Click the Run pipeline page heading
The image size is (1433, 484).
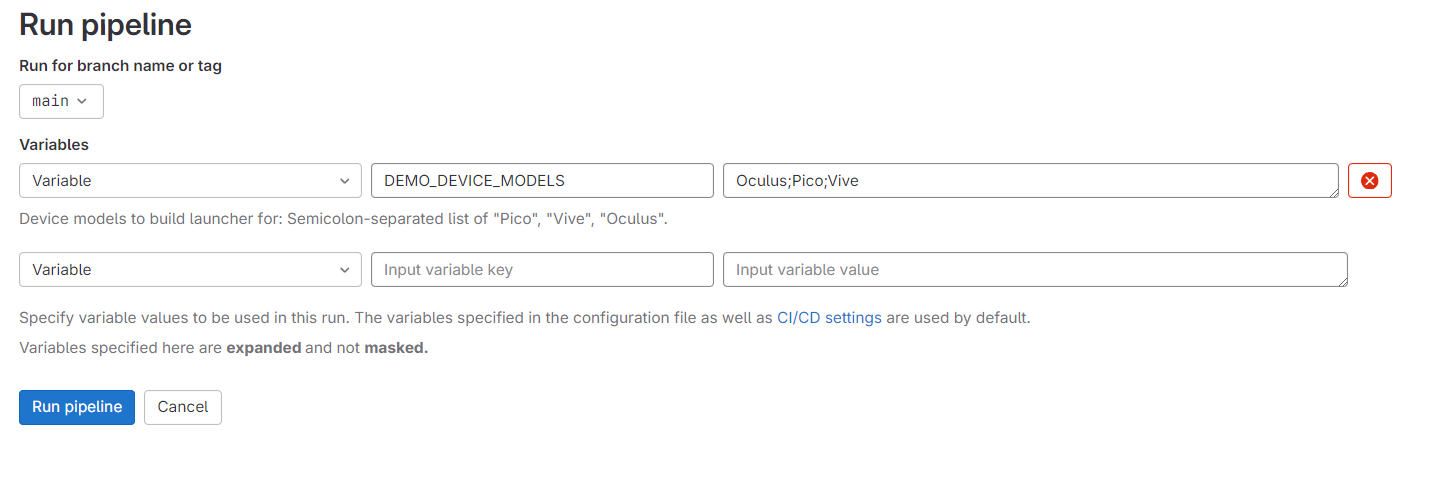106,24
